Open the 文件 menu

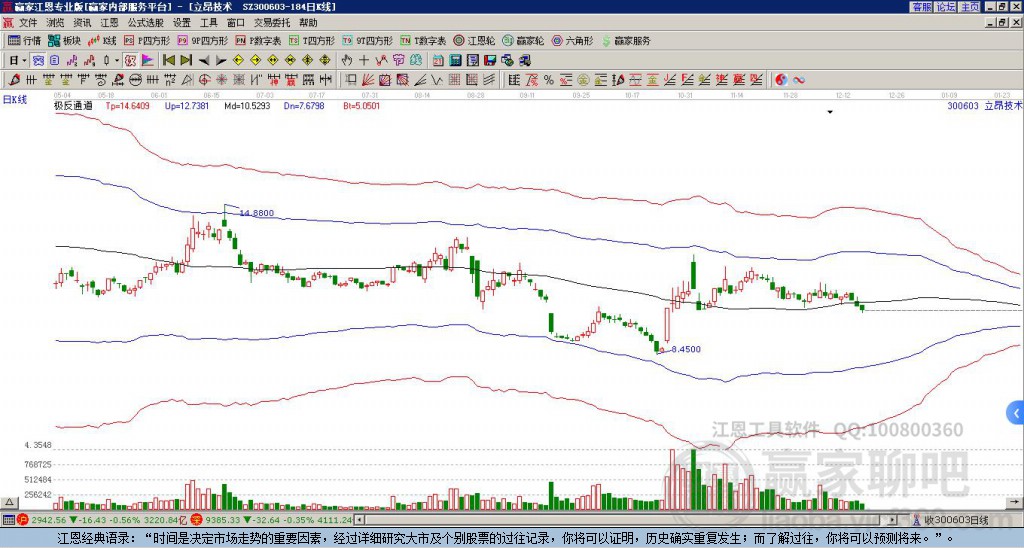point(28,23)
